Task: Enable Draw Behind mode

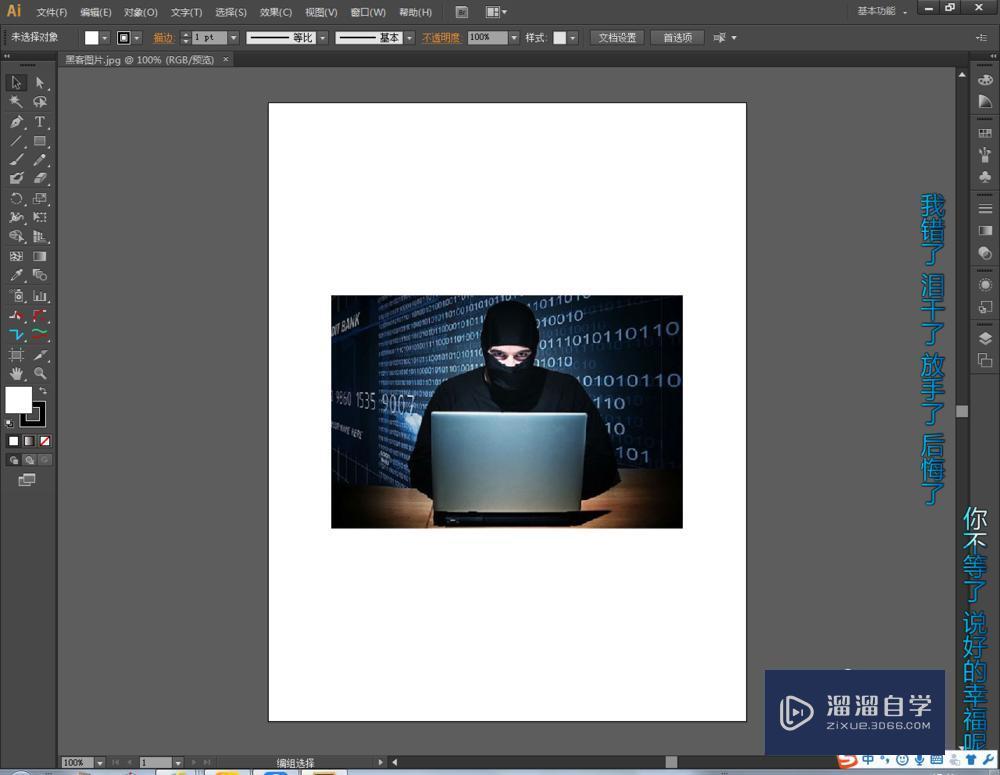Action: 29,460
